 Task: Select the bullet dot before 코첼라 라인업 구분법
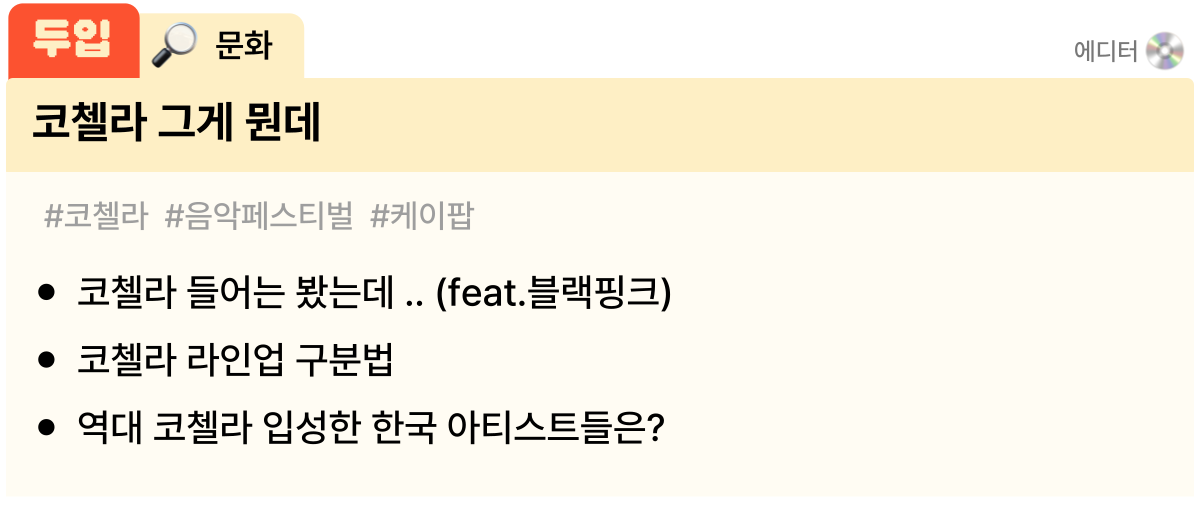click(45, 361)
